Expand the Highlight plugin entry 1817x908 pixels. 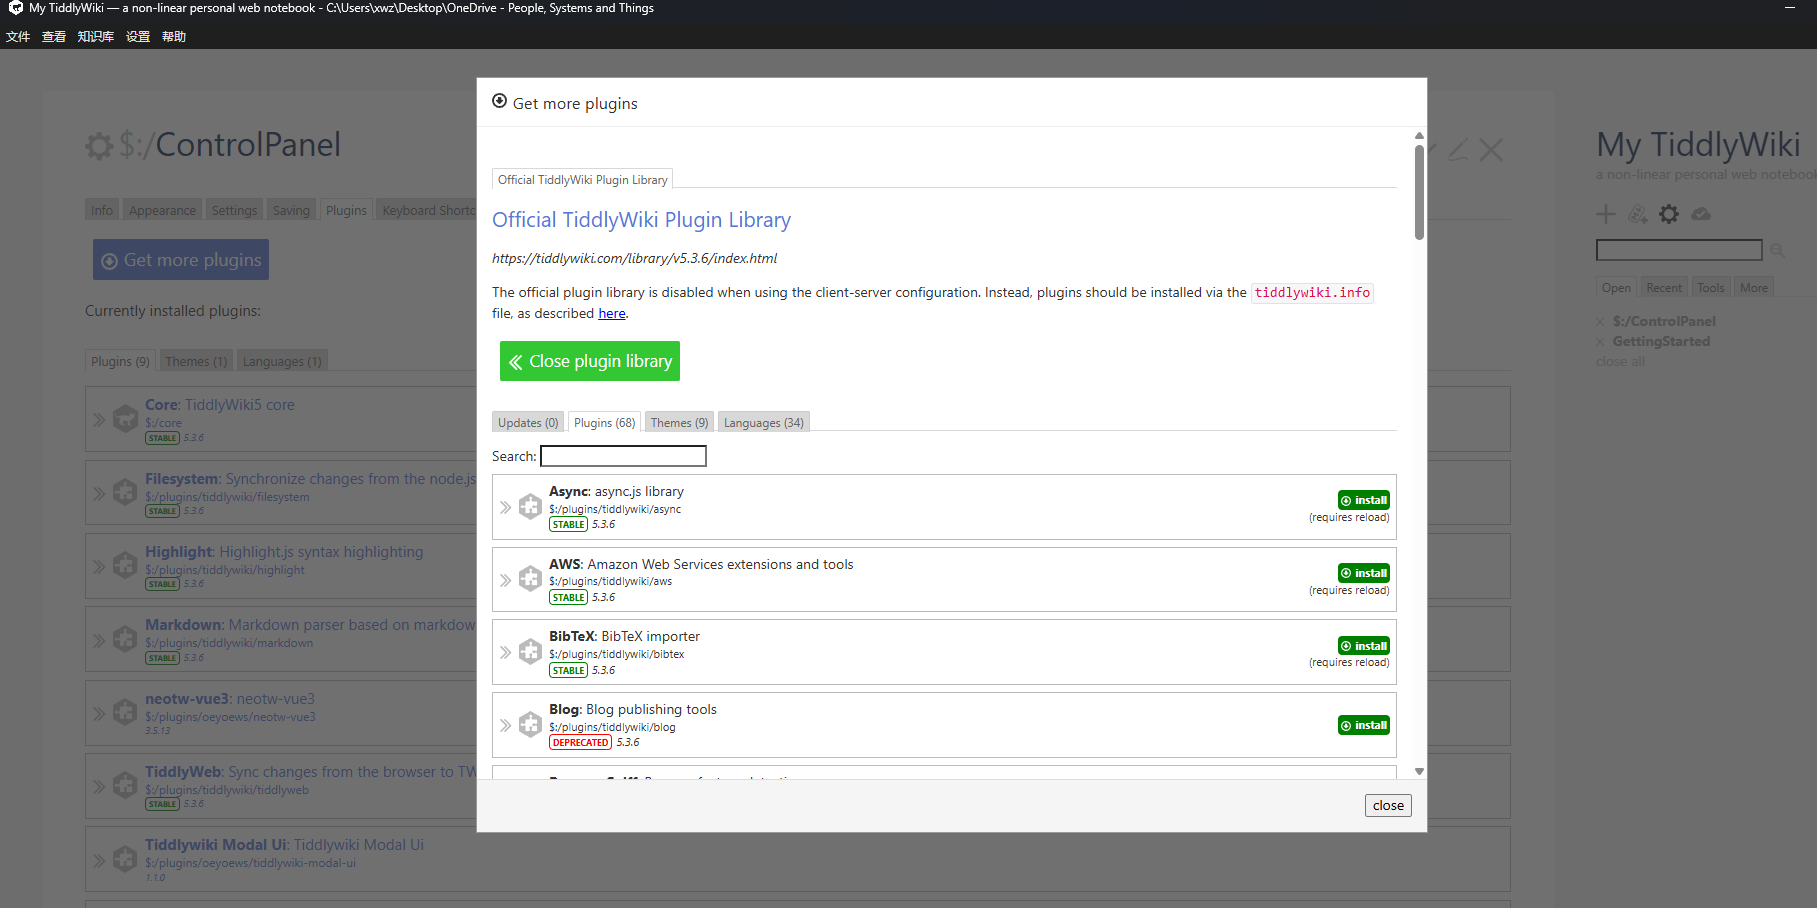pos(99,566)
